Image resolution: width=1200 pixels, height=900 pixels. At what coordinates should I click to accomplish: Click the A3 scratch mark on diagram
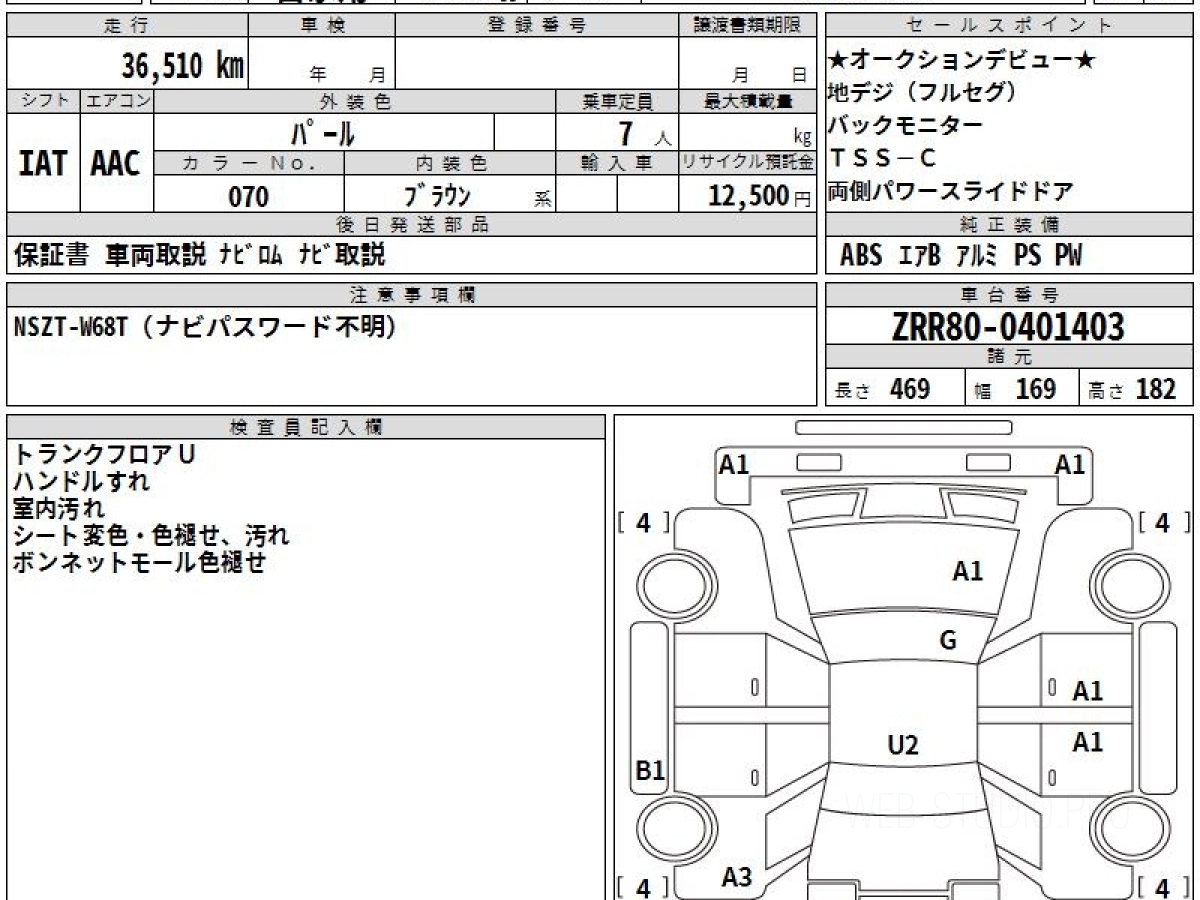[x=736, y=877]
